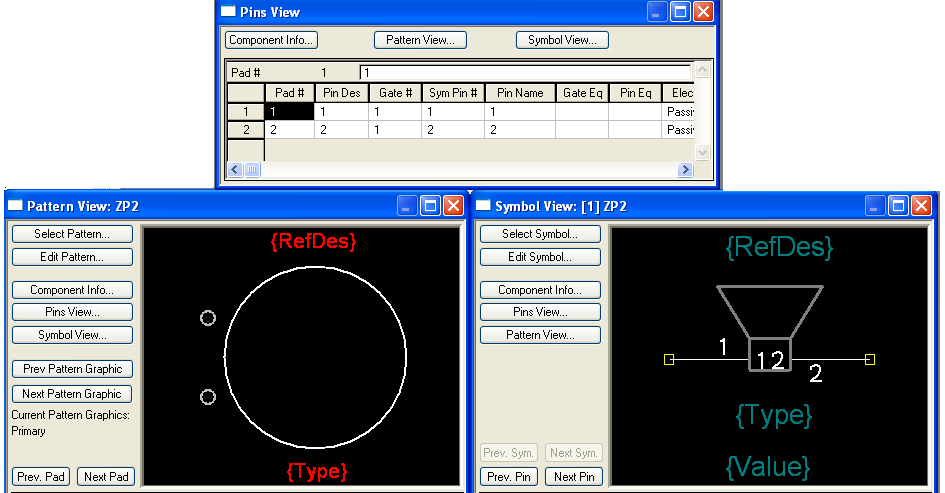Screen dimensions: 945x493
Task: Click Prev. Pin button
Action: (x=509, y=477)
